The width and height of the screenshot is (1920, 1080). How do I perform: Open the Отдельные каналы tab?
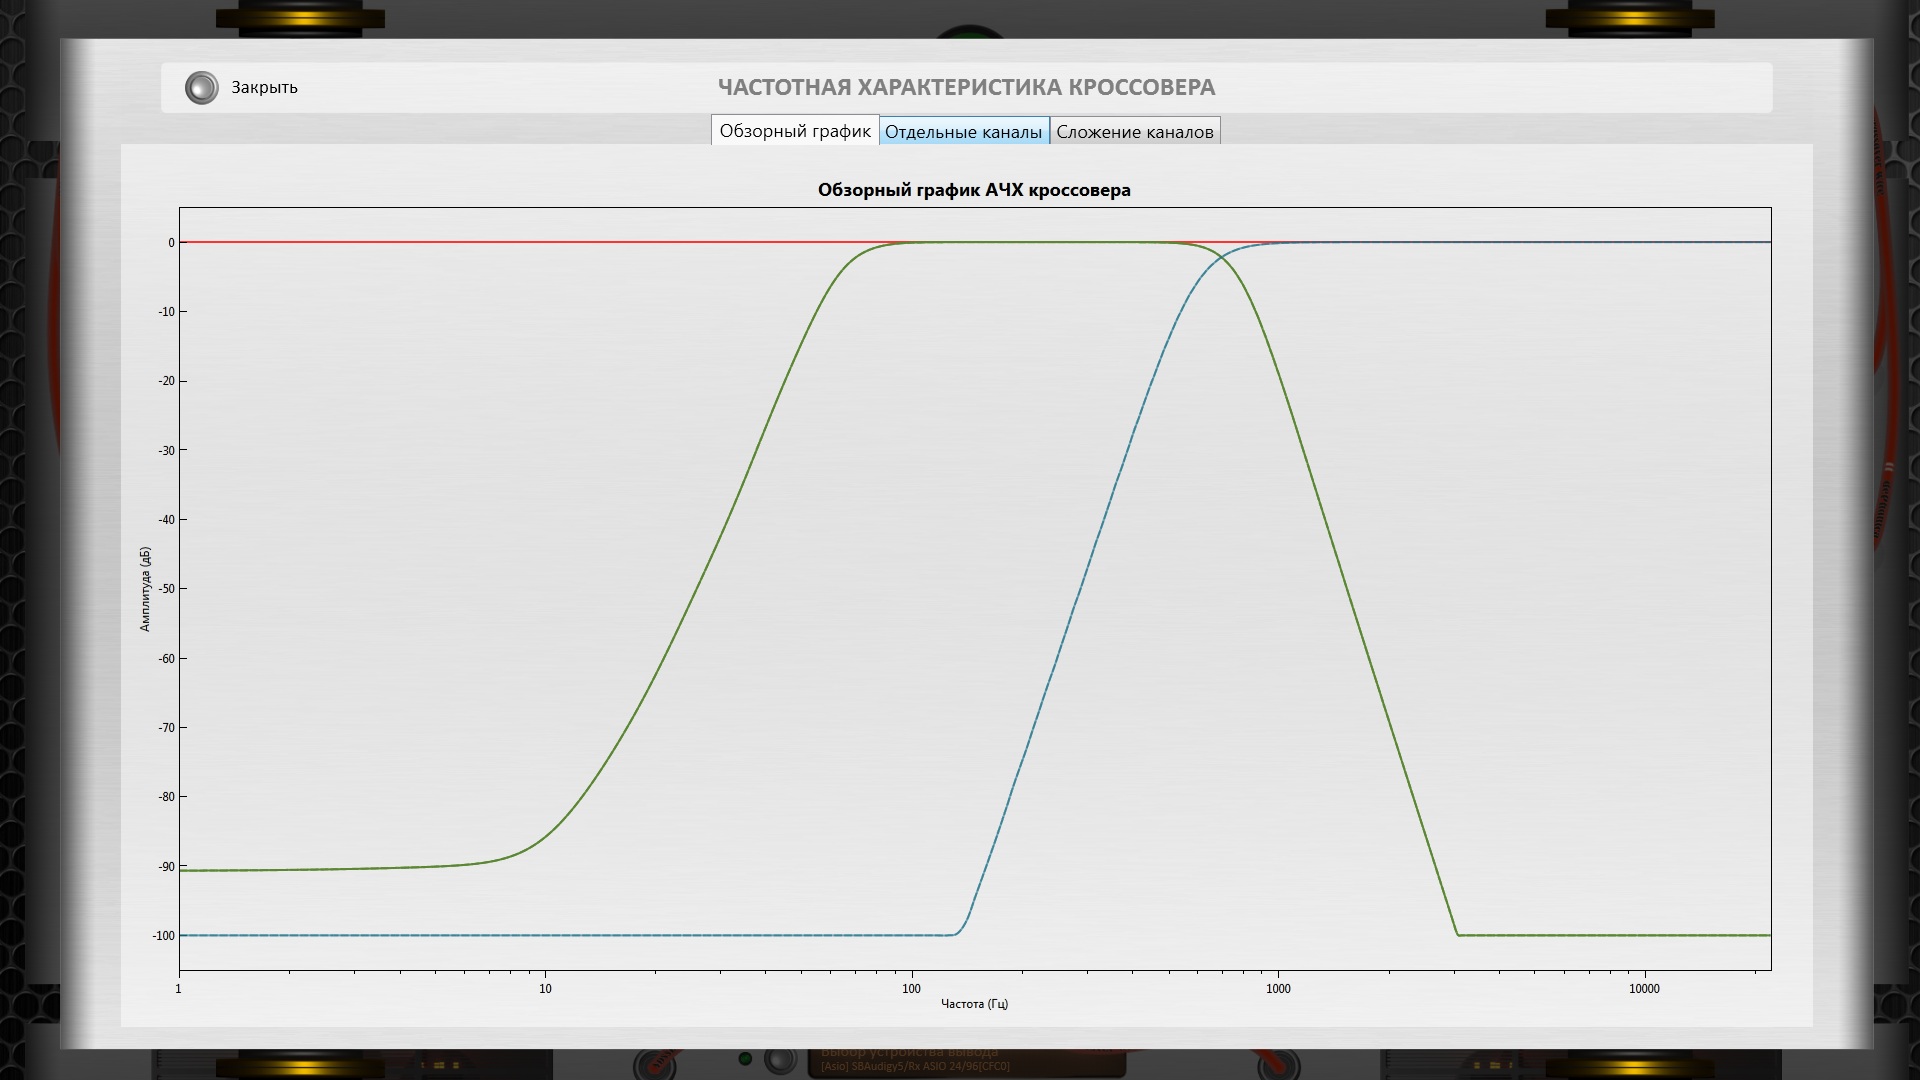963,132
